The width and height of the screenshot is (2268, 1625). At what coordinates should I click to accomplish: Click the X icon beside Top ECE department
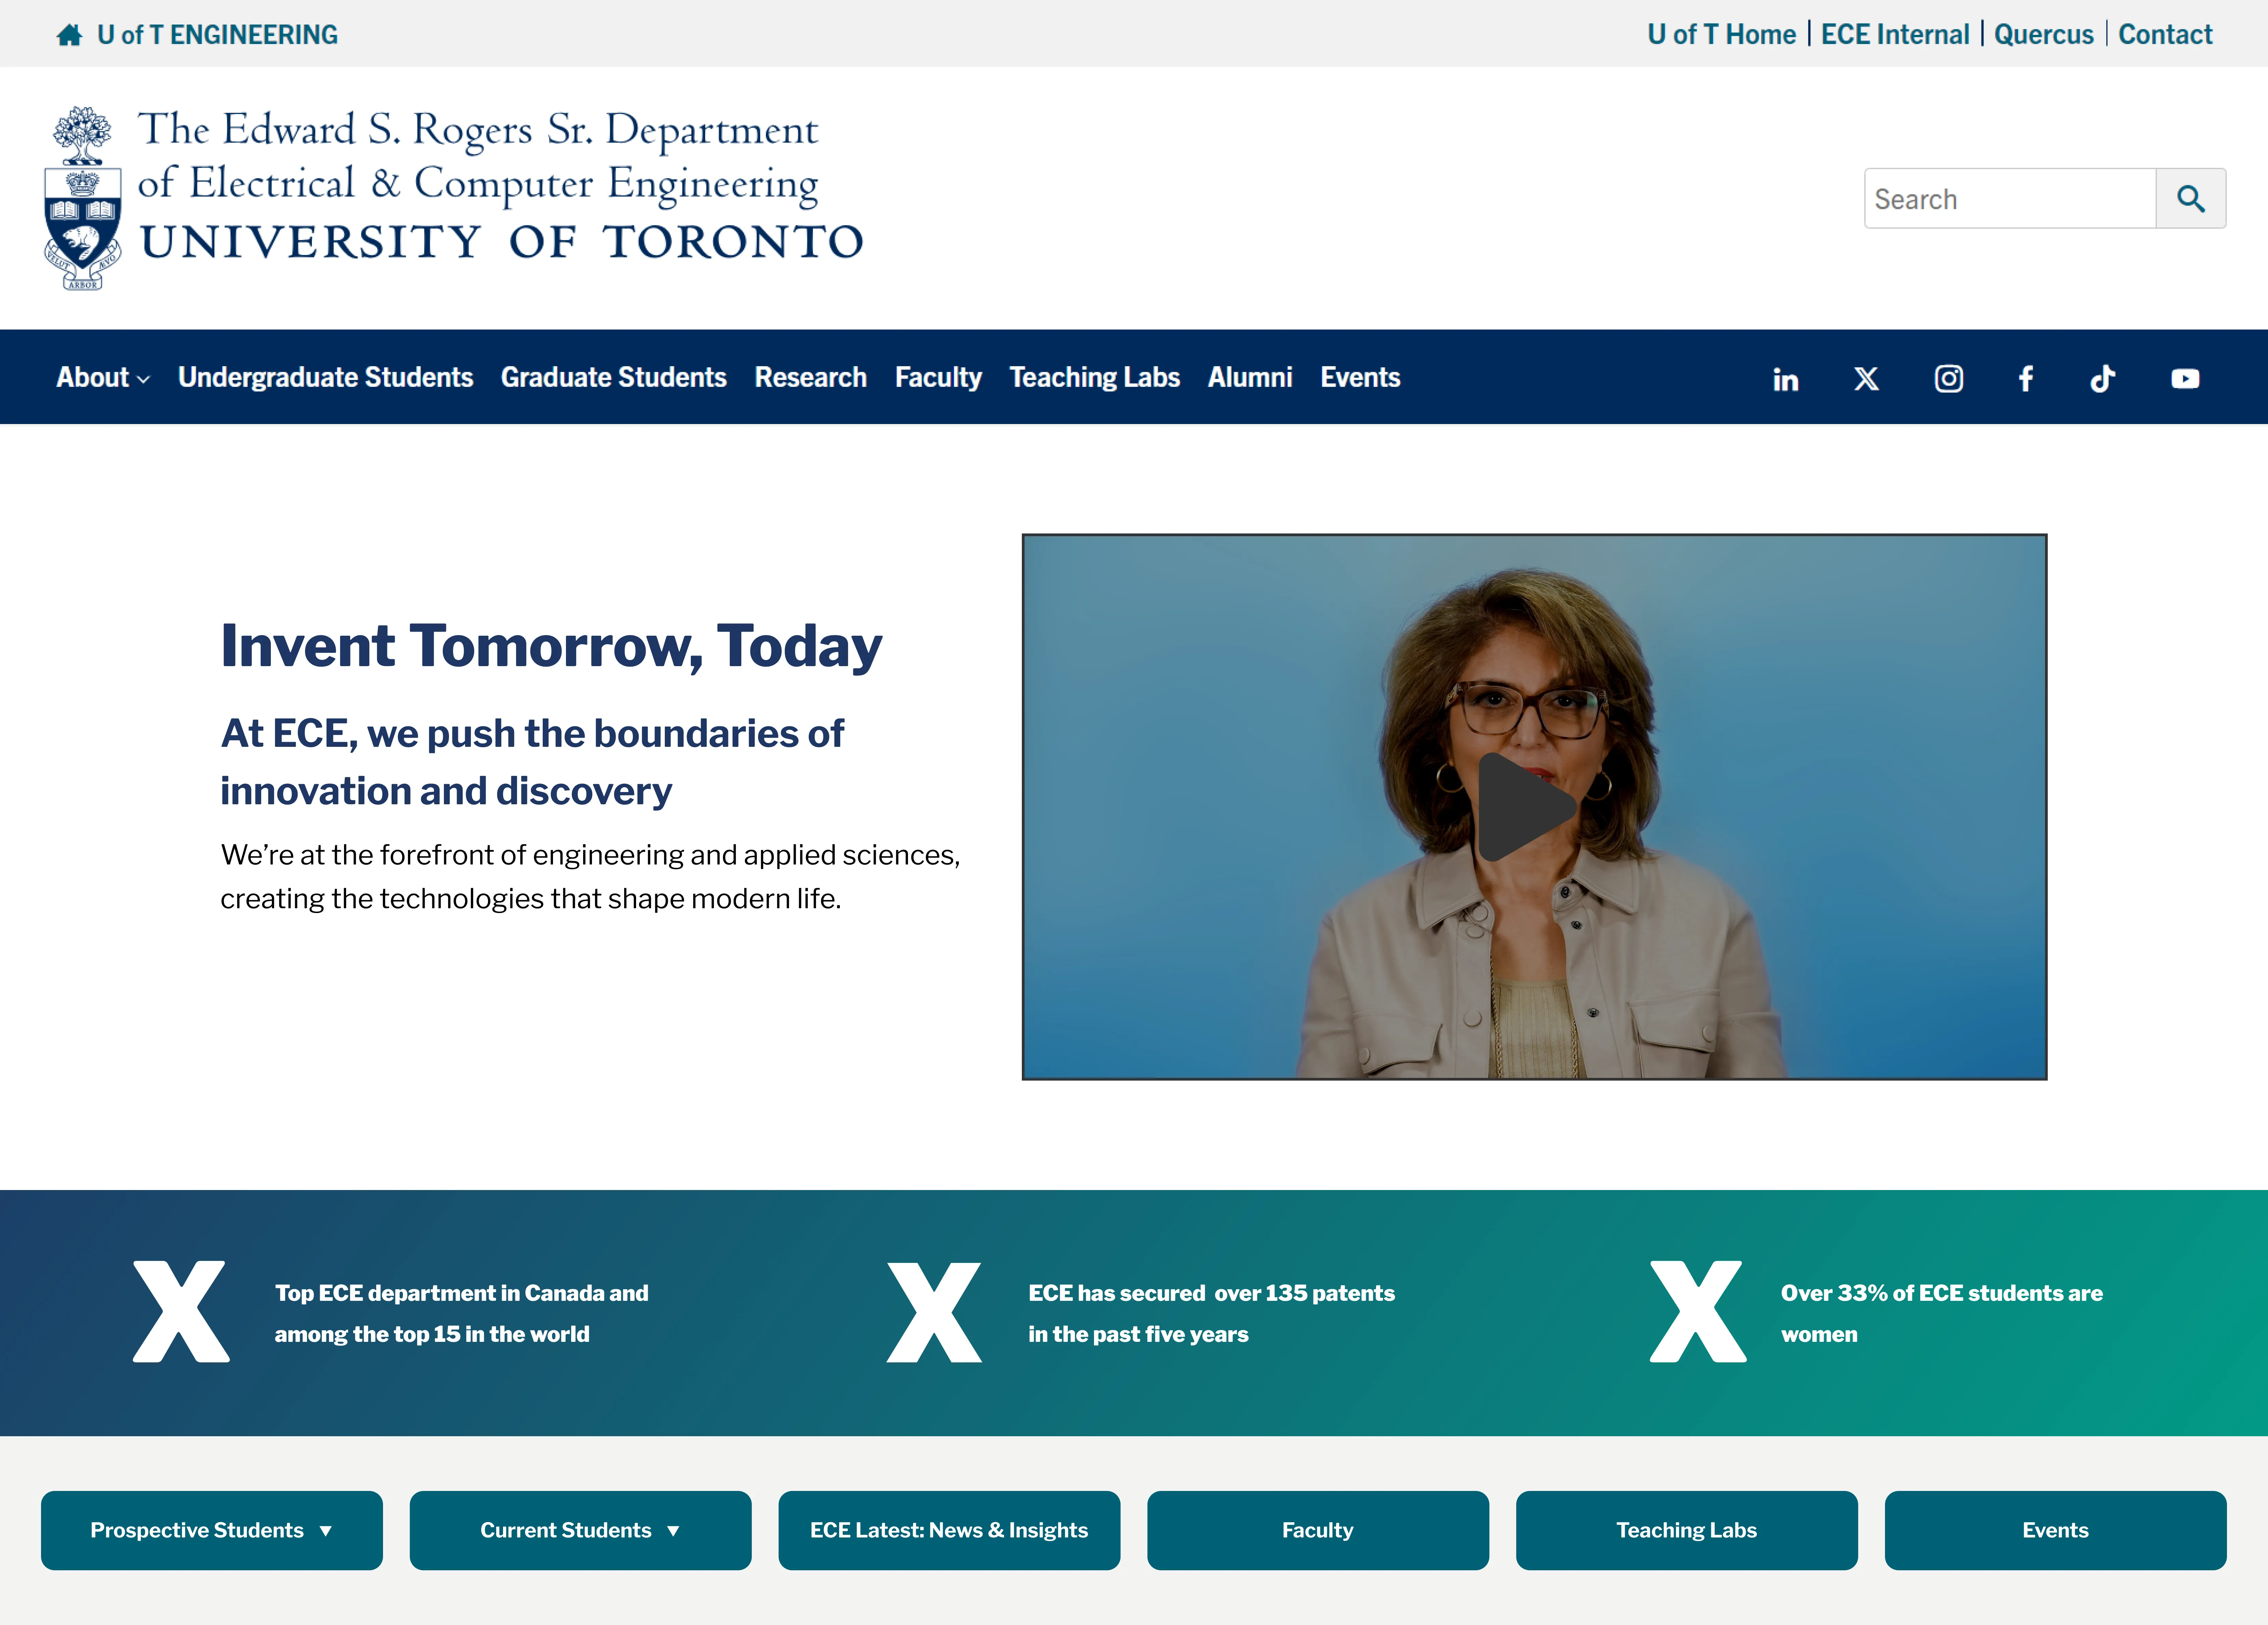pyautogui.click(x=181, y=1311)
